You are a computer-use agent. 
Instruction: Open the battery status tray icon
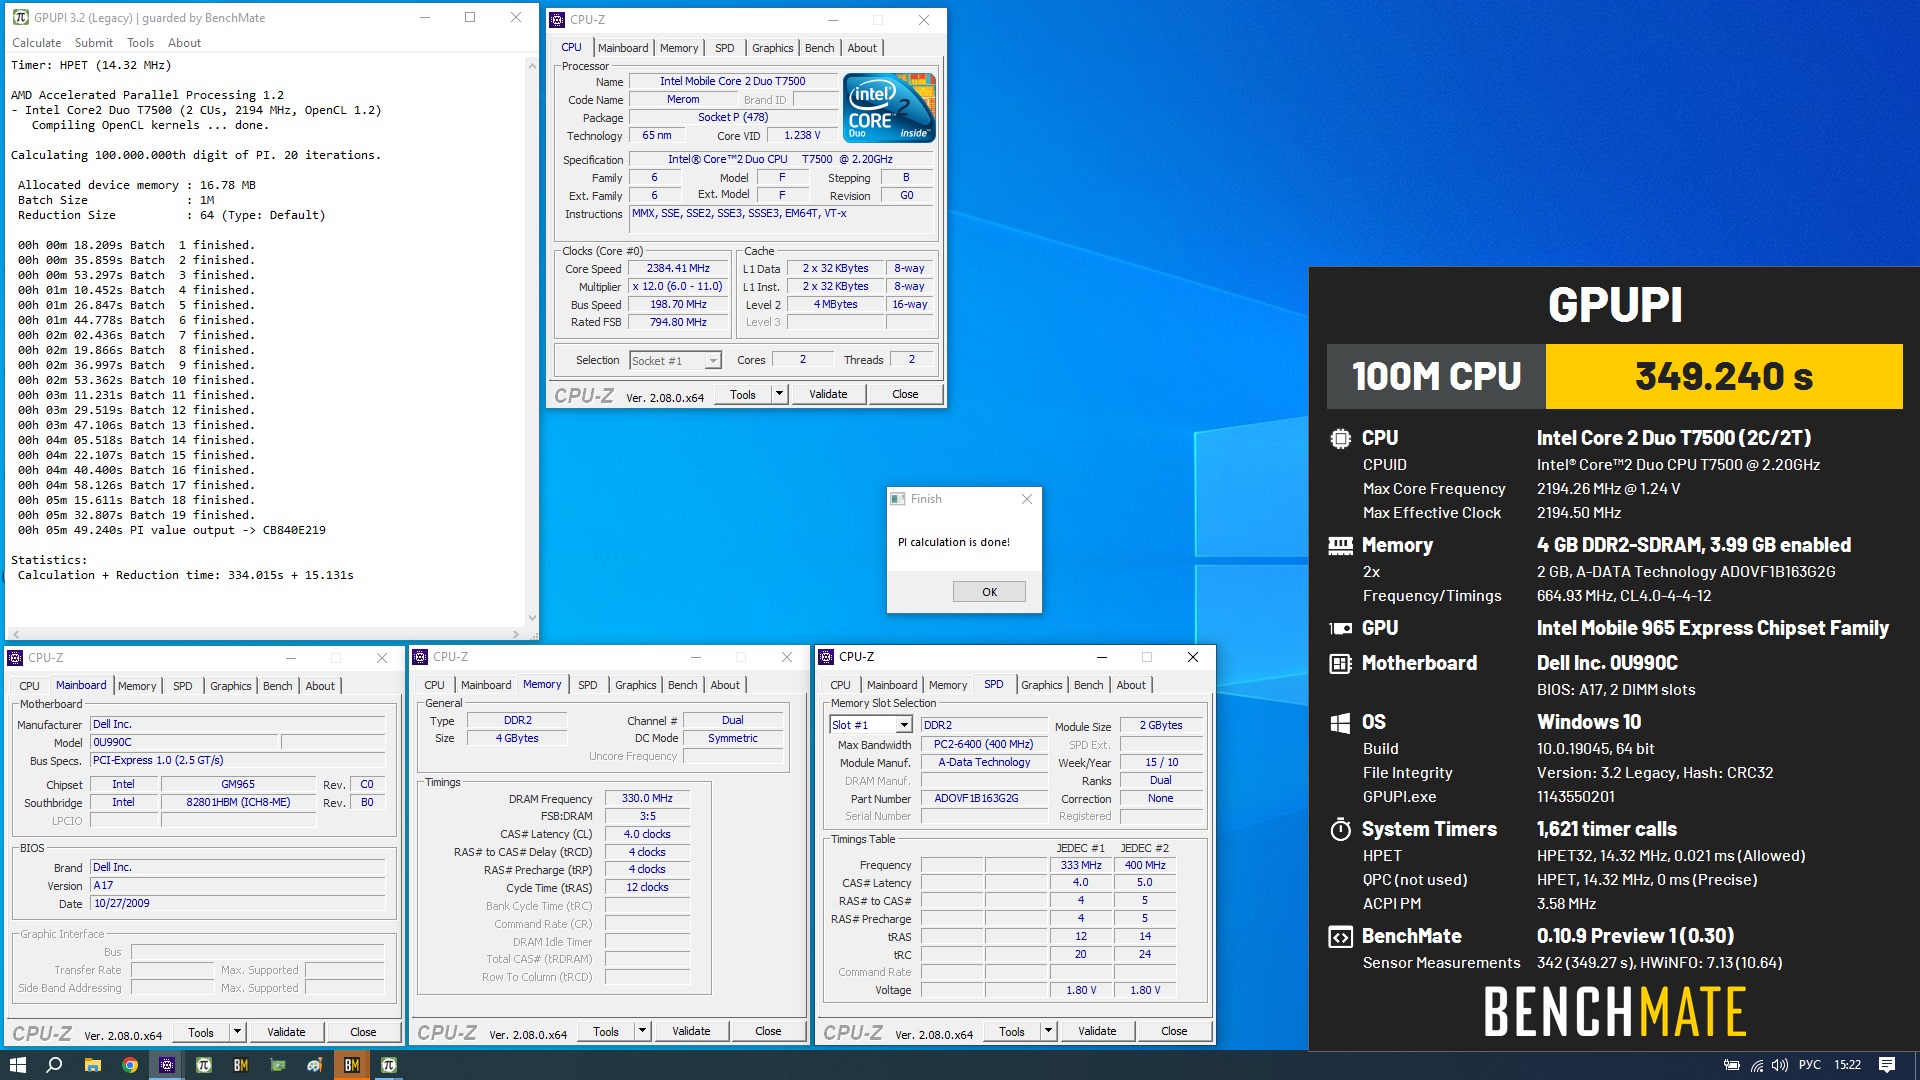tap(1732, 1065)
